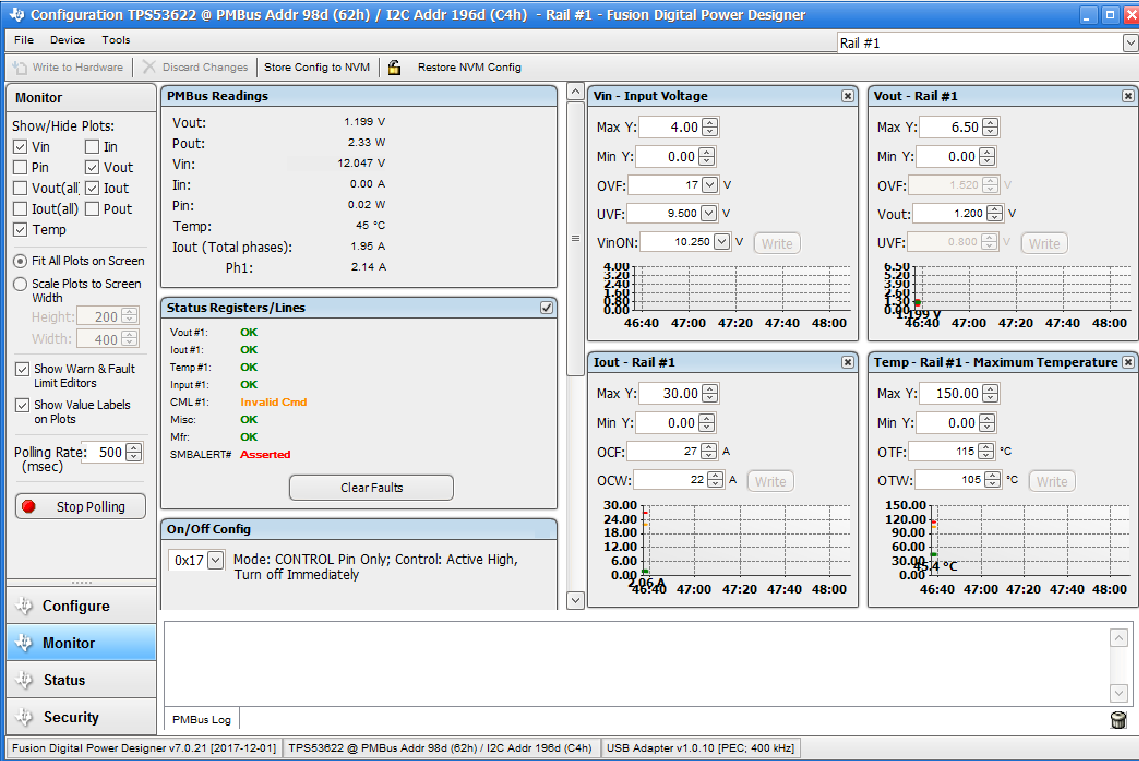Click the Monitor section in sidebar

[x=81, y=643]
